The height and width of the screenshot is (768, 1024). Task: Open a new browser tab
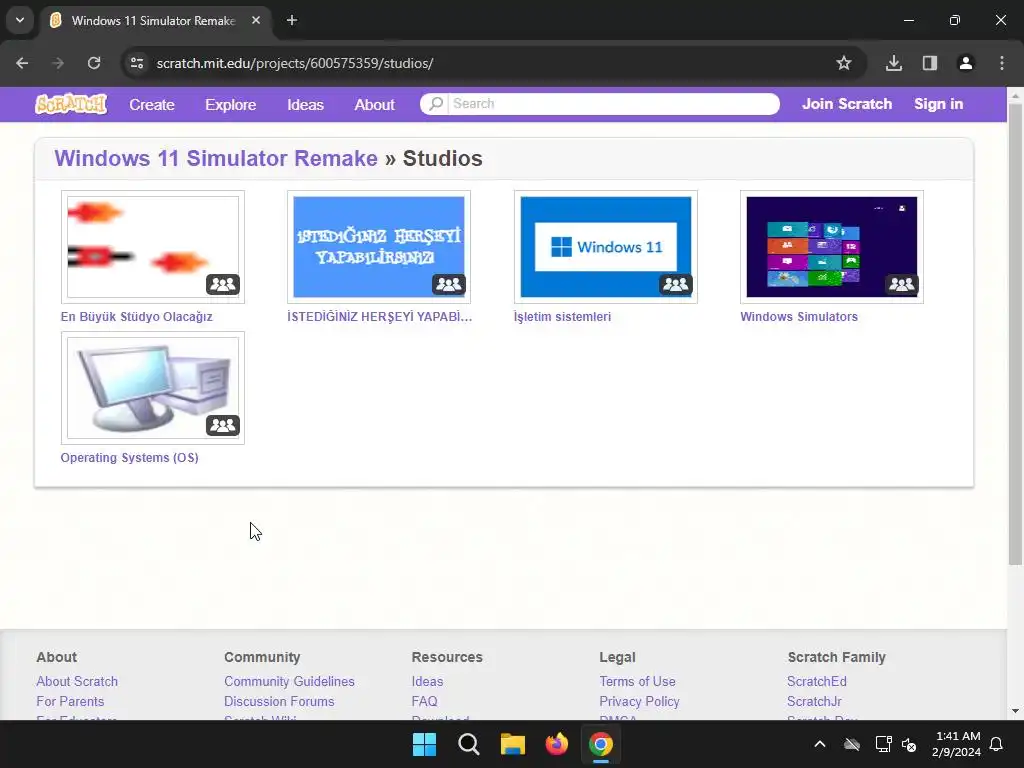(292, 20)
